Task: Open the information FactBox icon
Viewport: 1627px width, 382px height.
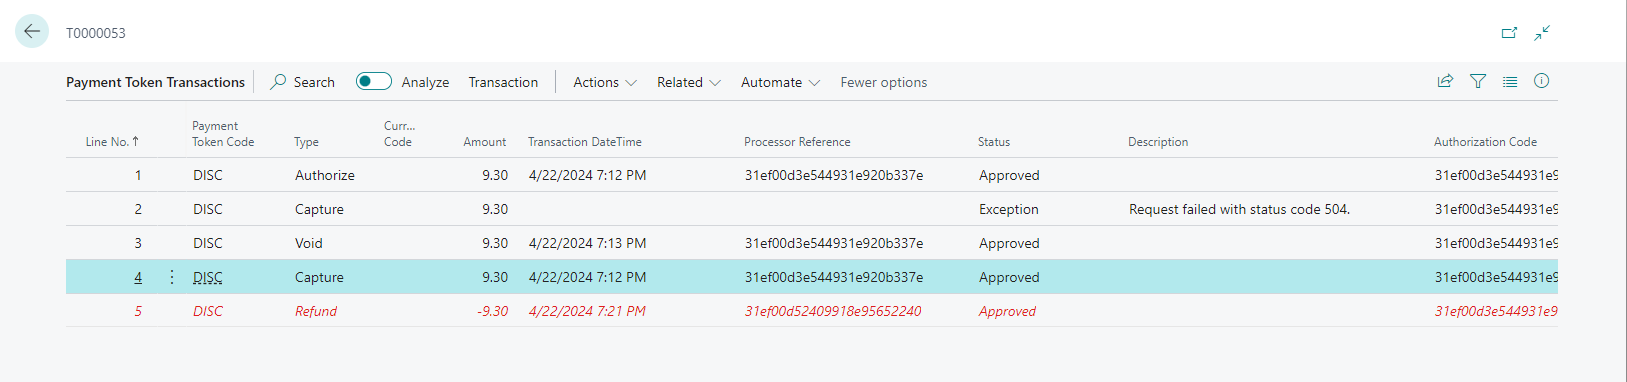Action: (1542, 82)
